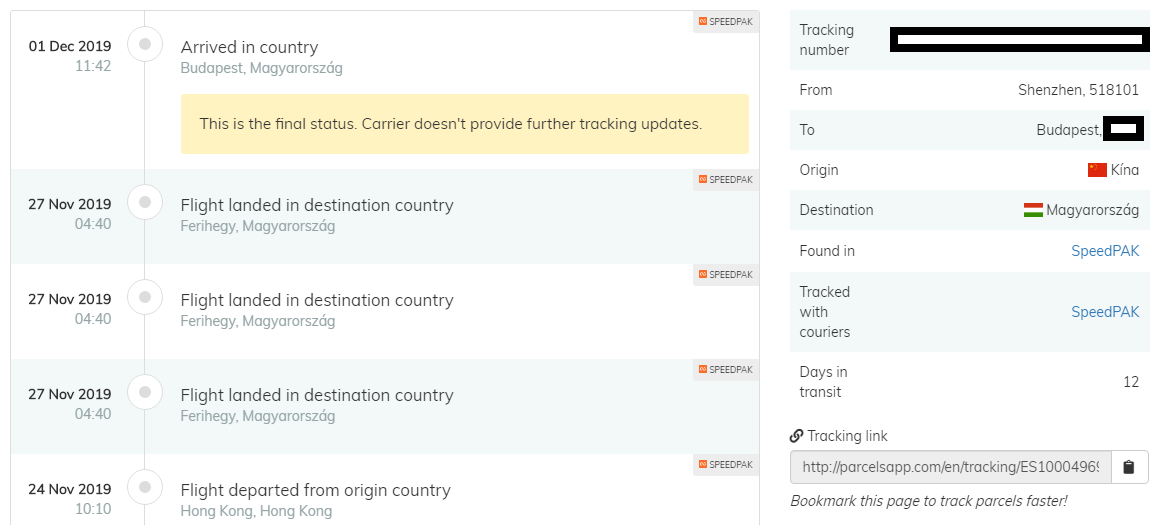1162x525 pixels.
Task: Click the Hong Kong, Hong Kong location text
Action: point(256,511)
